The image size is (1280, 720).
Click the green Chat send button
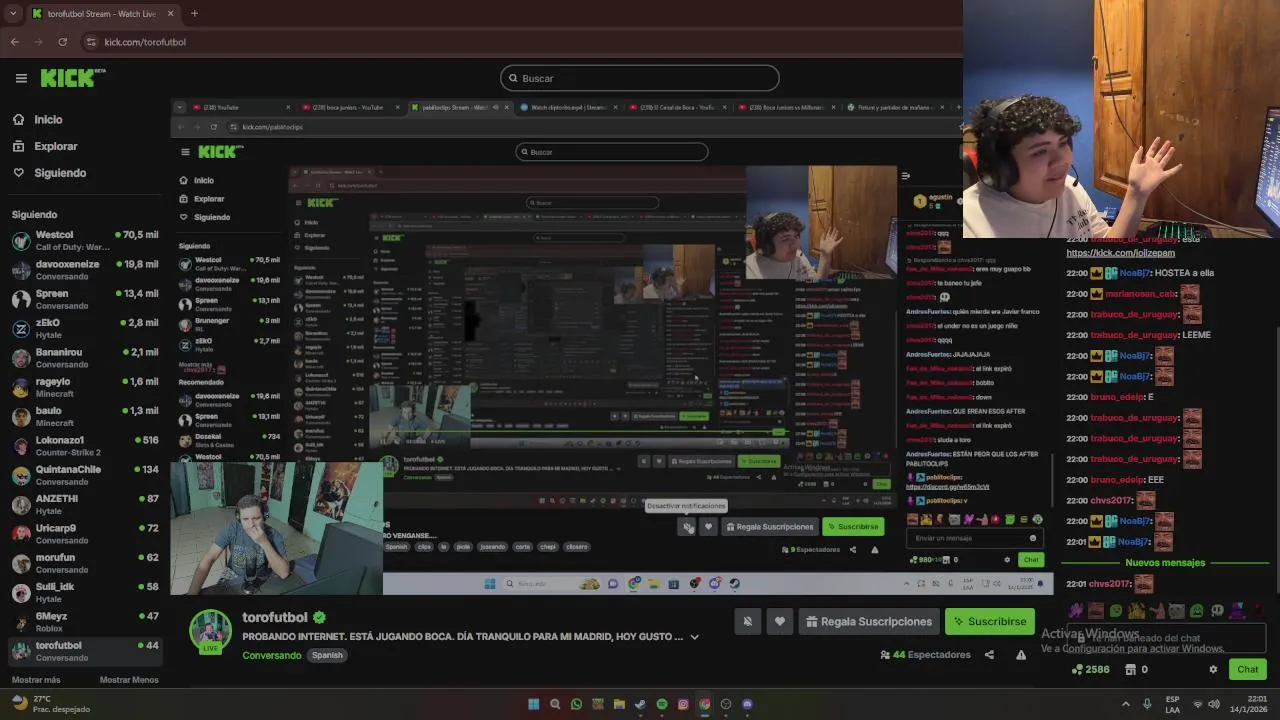(1248, 669)
